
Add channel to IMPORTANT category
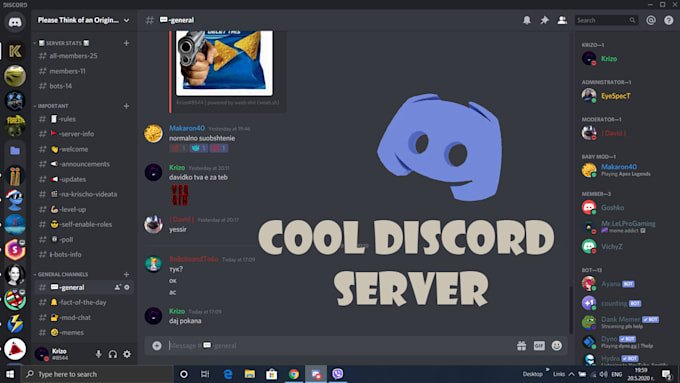click(x=126, y=106)
